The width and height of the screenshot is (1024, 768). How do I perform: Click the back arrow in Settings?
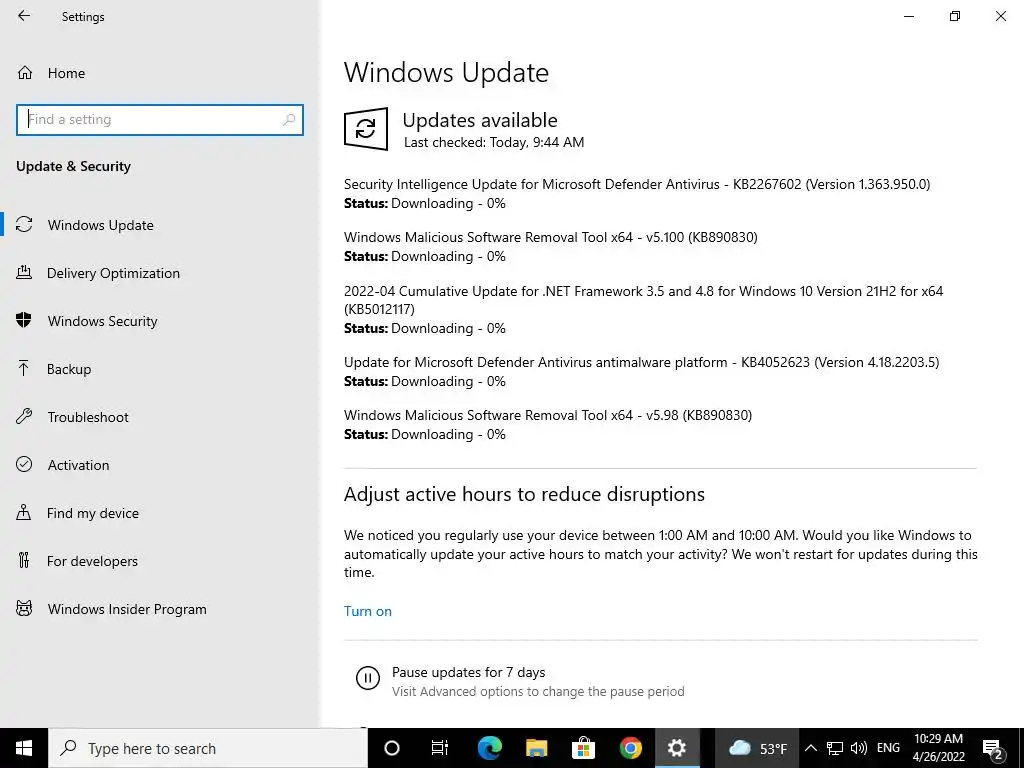click(24, 16)
